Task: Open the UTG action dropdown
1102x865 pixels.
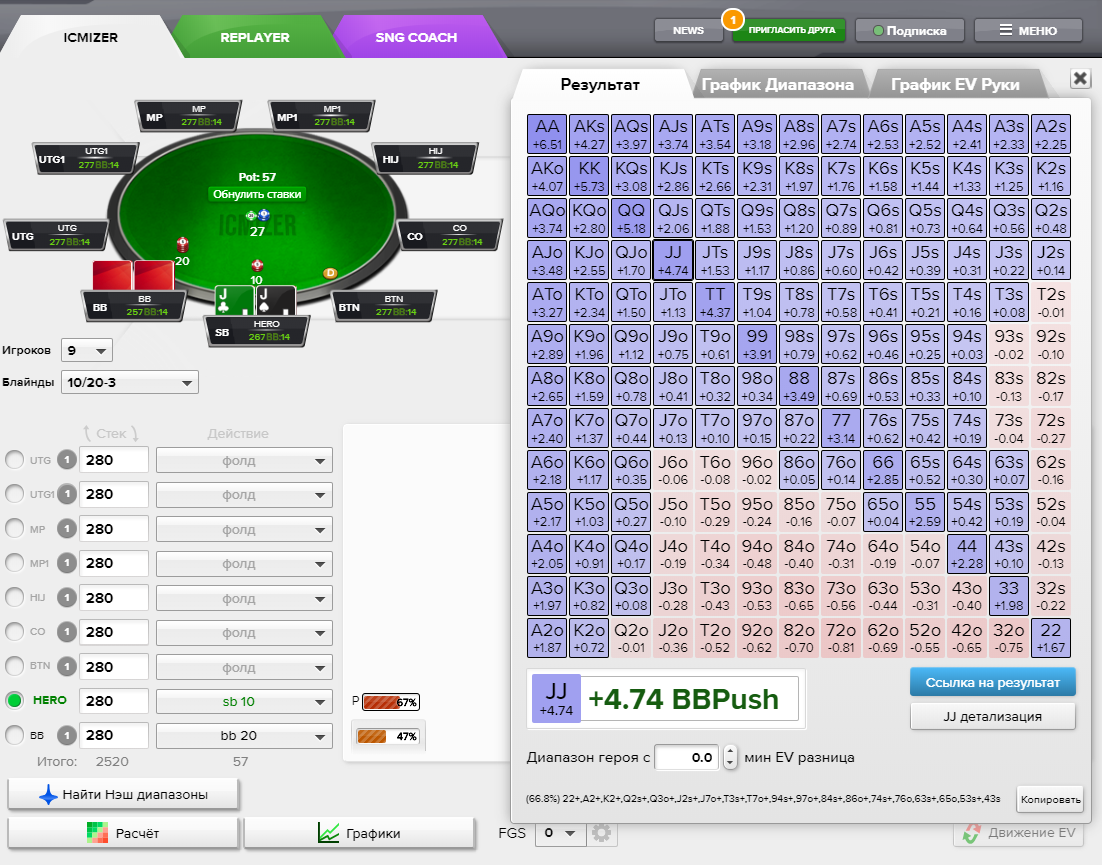Action: 244,461
